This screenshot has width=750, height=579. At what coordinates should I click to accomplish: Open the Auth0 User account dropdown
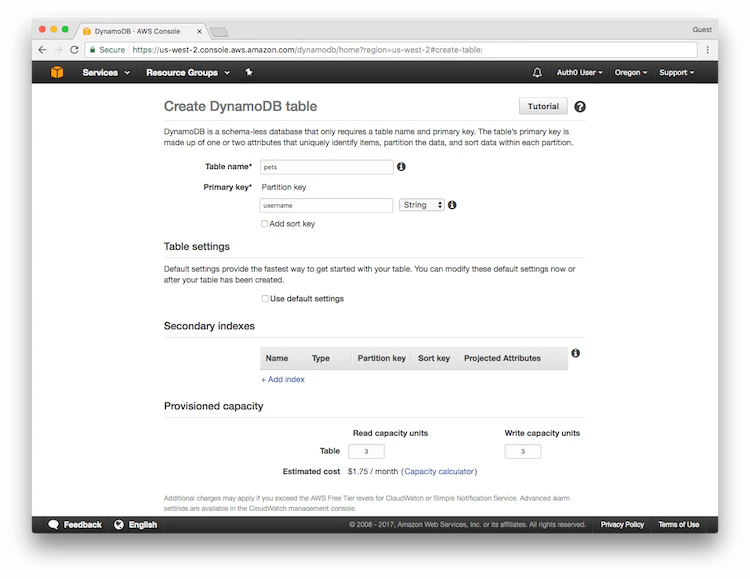(x=579, y=72)
